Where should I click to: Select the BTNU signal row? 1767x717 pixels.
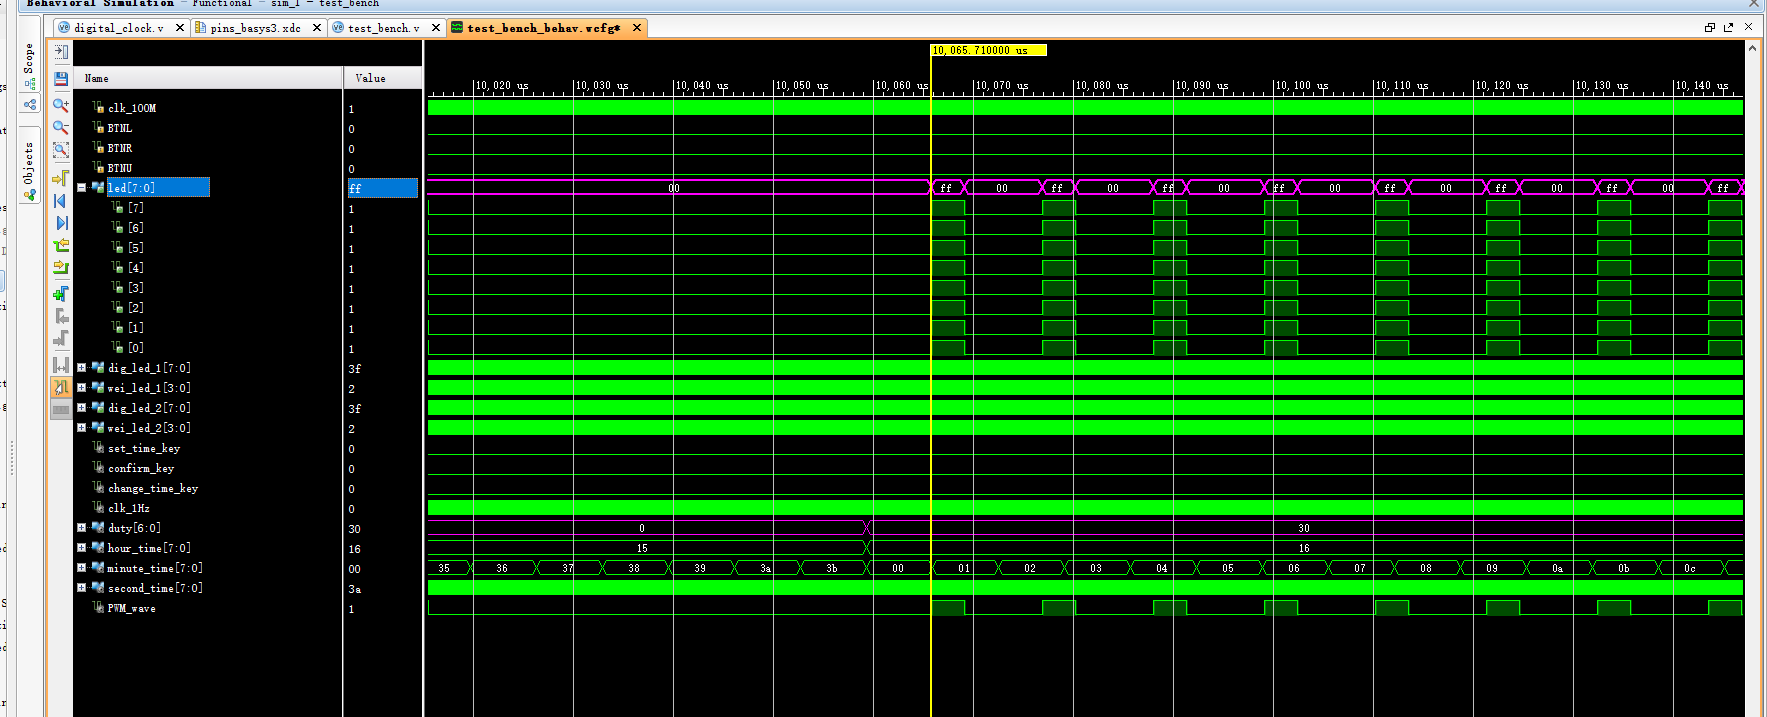point(120,168)
